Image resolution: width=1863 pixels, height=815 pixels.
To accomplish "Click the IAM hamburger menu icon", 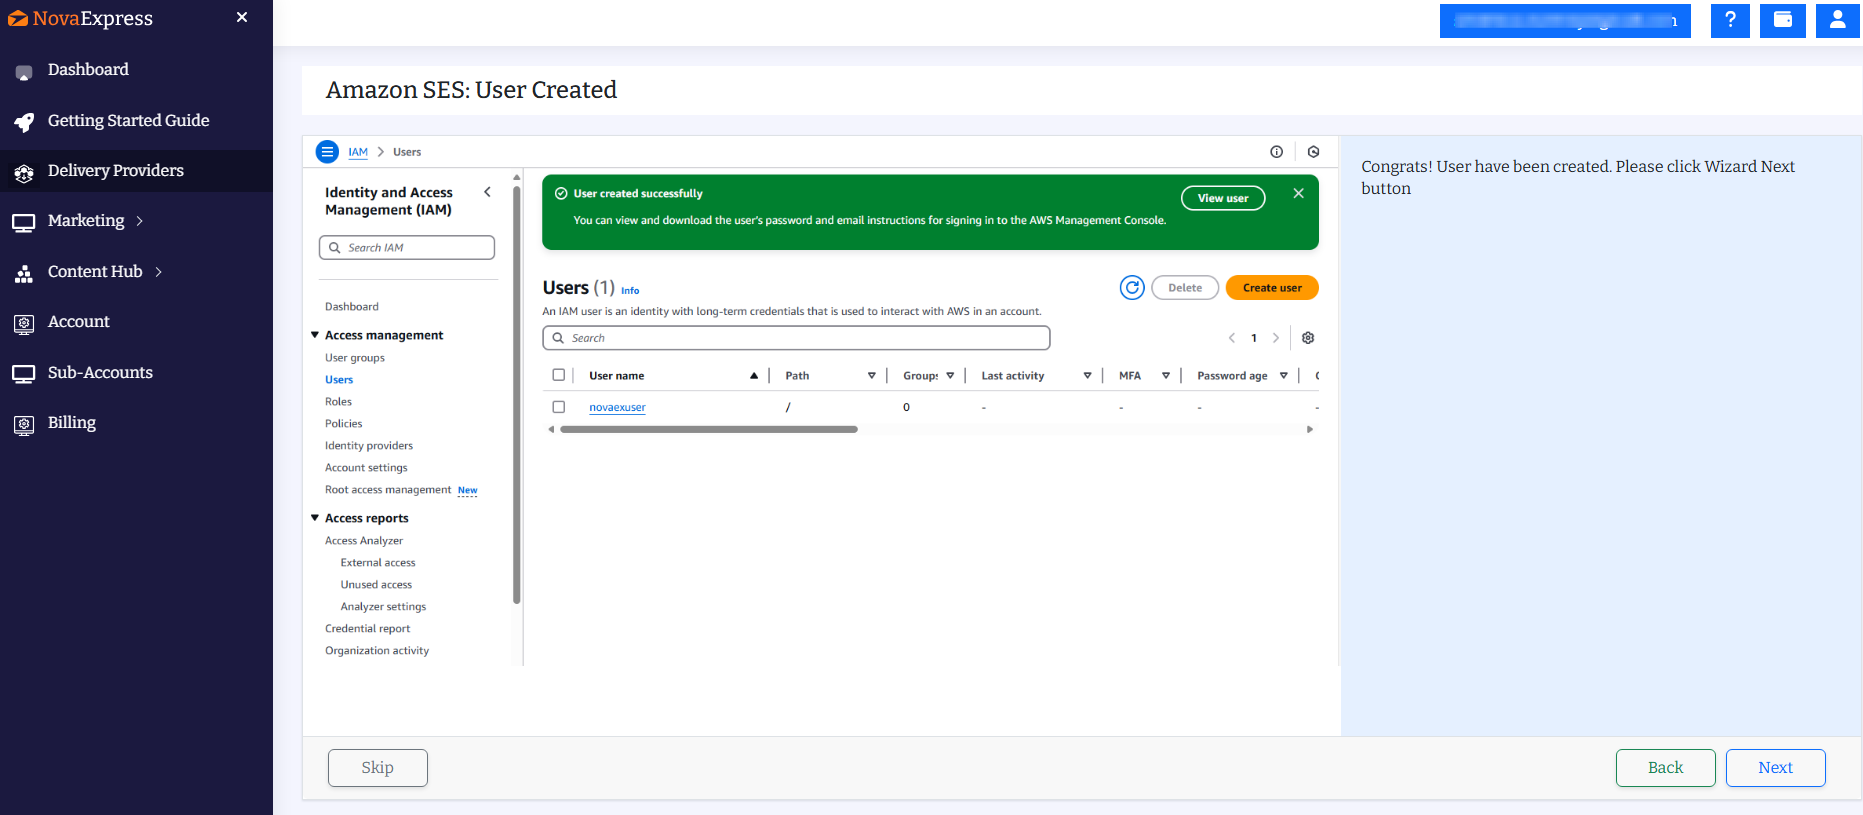I will pos(327,152).
